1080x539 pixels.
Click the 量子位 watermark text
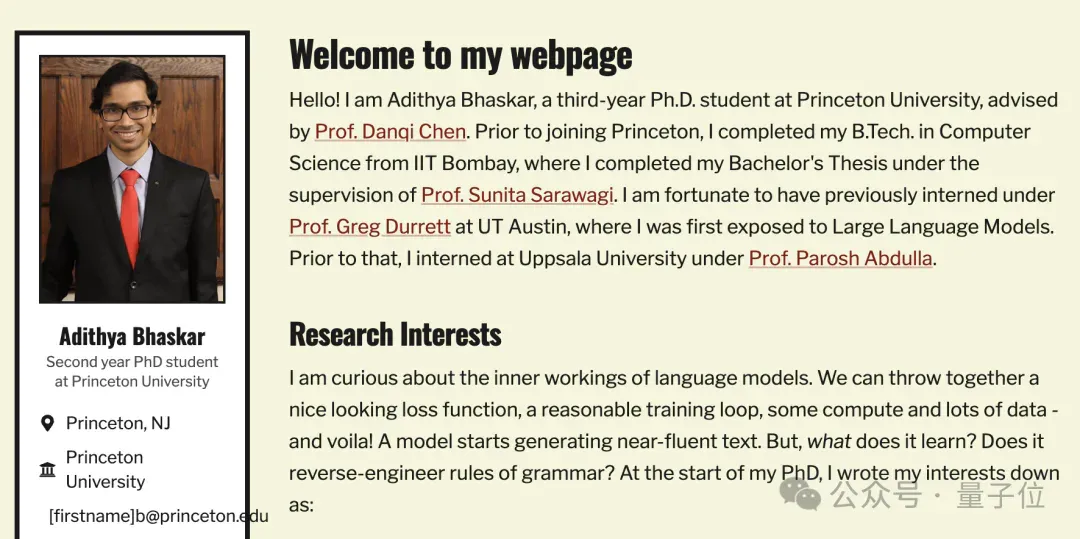[x=1000, y=496]
